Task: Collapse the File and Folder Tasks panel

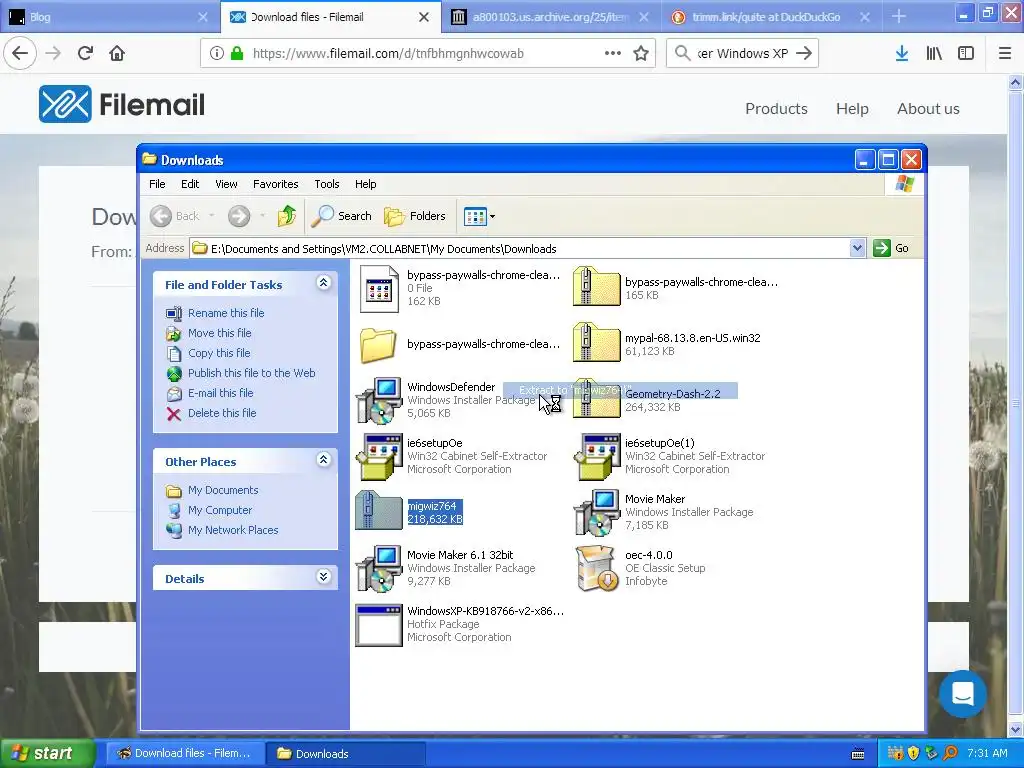Action: click(323, 283)
